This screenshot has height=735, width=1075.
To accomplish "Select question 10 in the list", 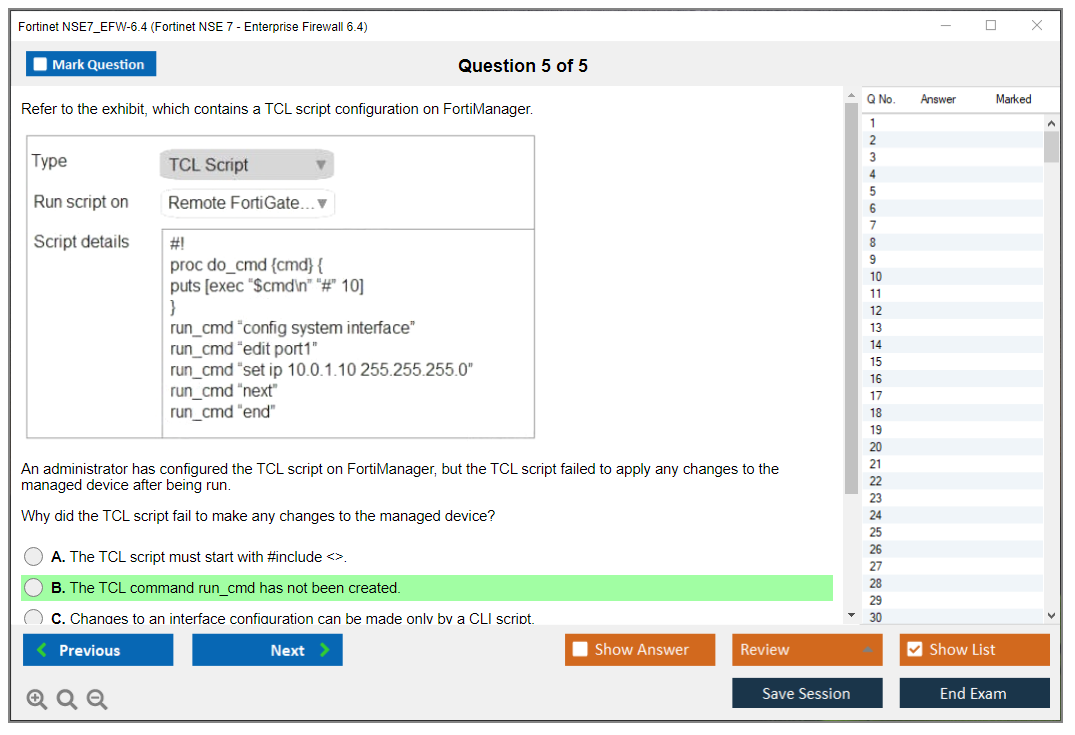I will pos(876,277).
